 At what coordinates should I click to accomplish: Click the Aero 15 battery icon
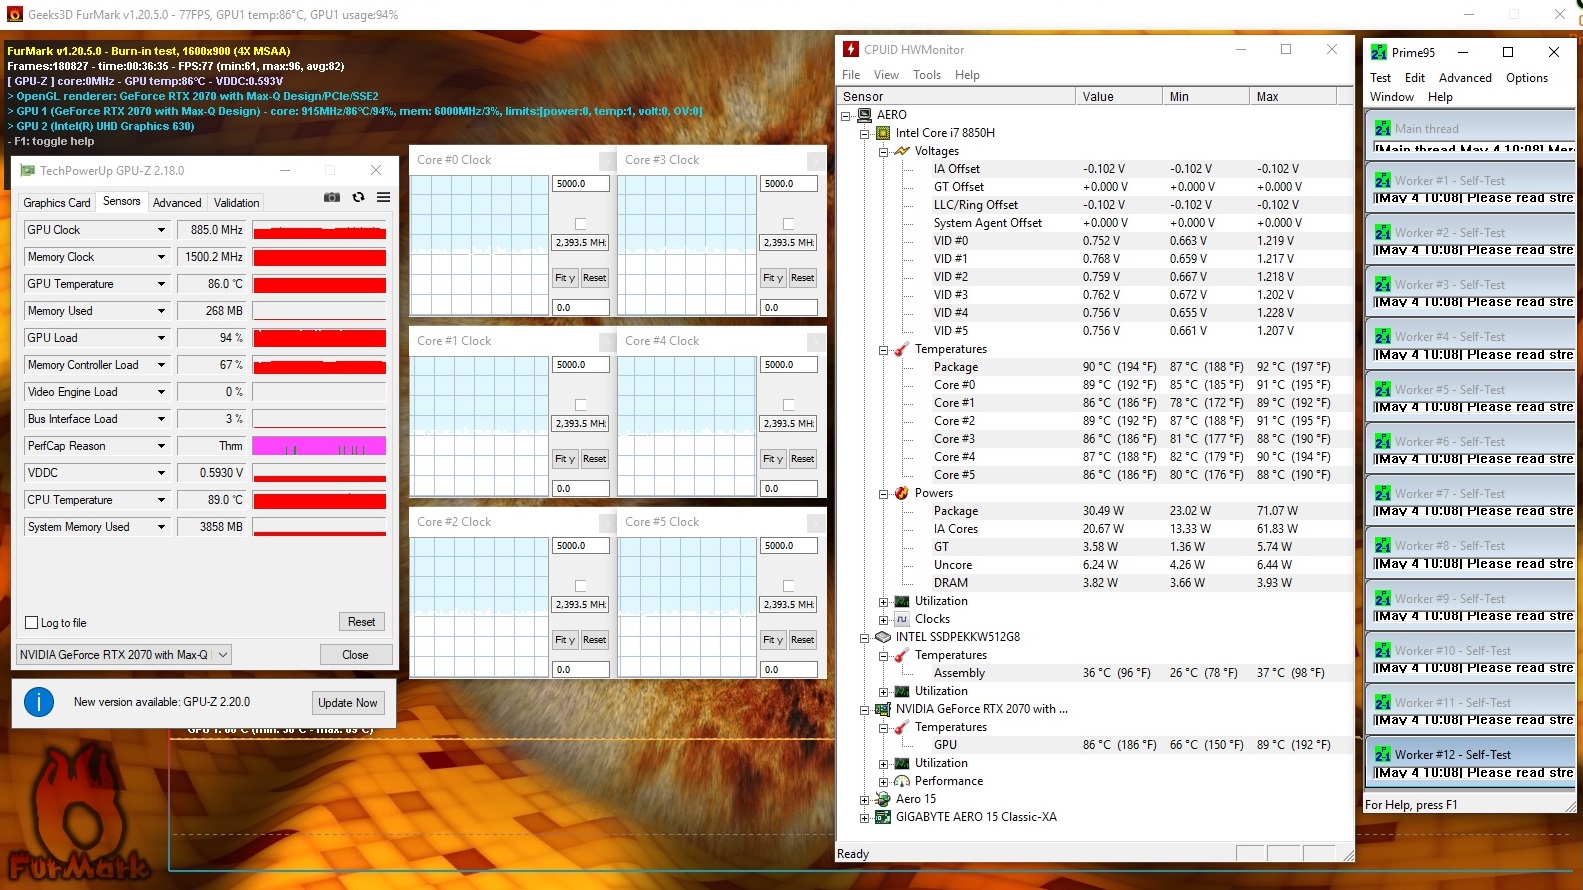click(x=883, y=799)
